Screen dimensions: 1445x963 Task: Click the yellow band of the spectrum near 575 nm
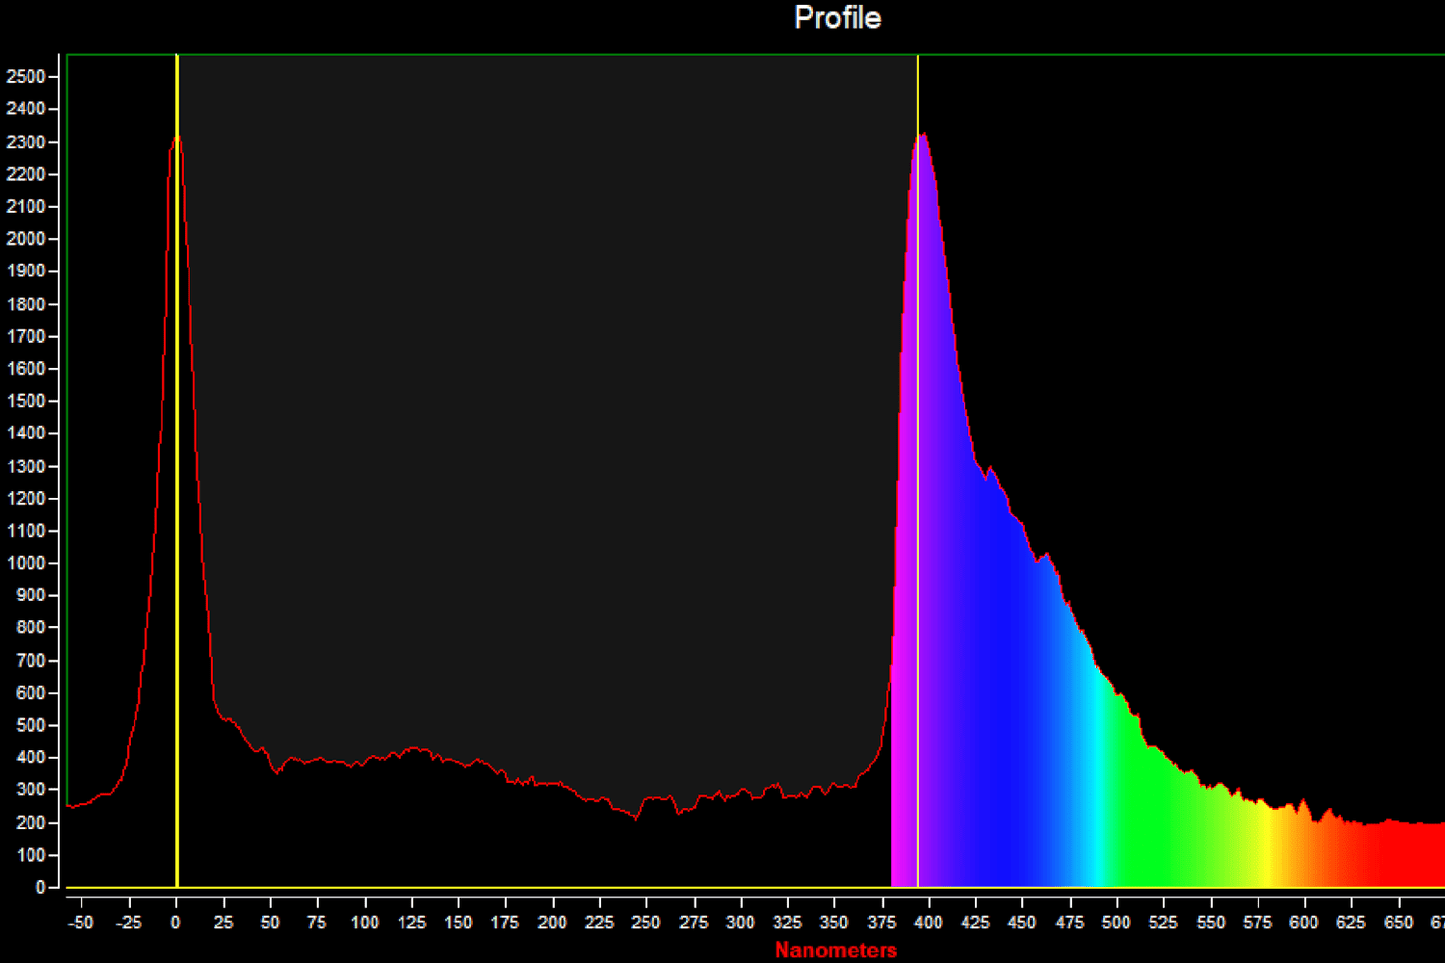(1266, 850)
